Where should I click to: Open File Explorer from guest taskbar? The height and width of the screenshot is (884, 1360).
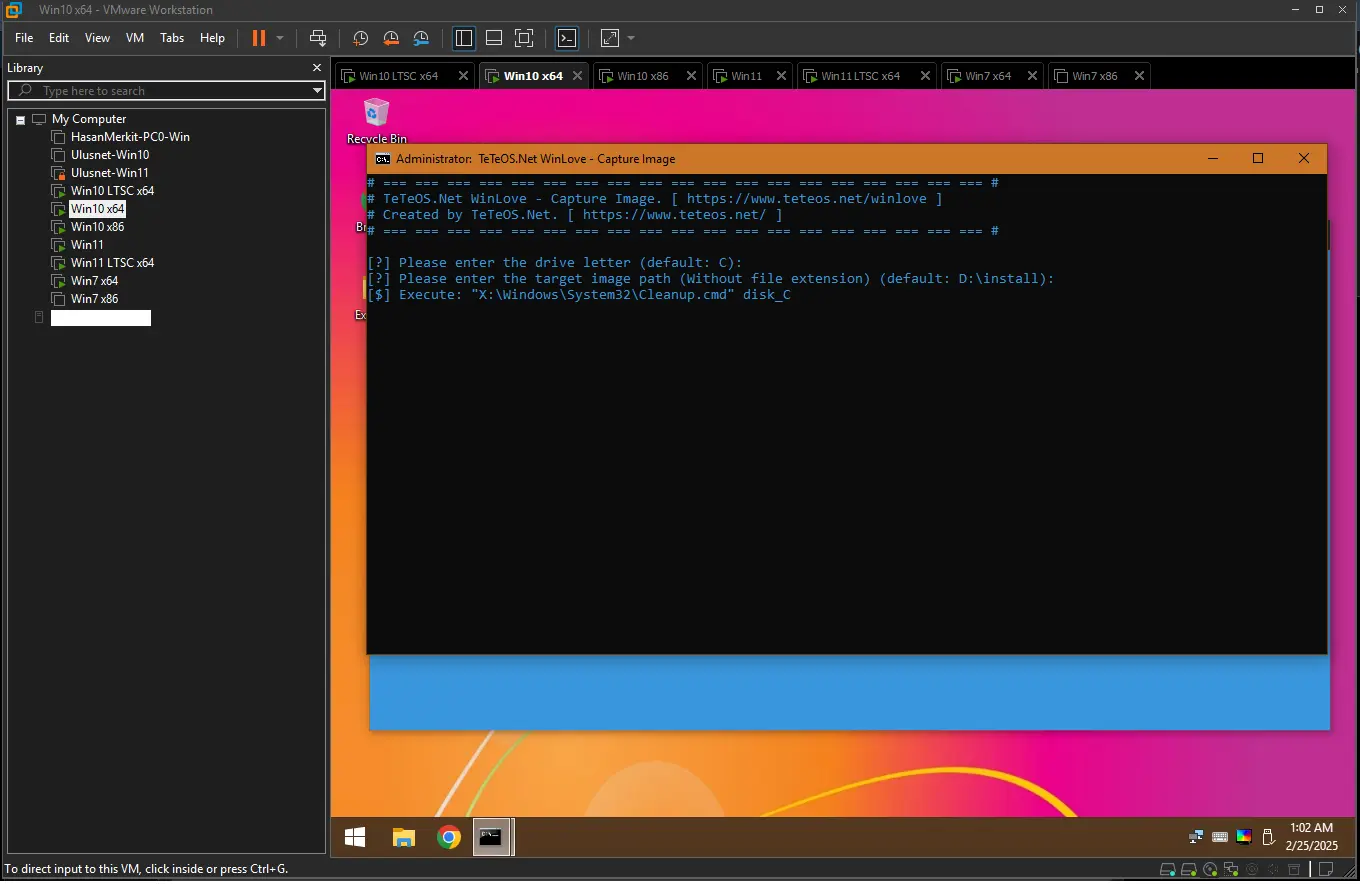click(x=403, y=838)
